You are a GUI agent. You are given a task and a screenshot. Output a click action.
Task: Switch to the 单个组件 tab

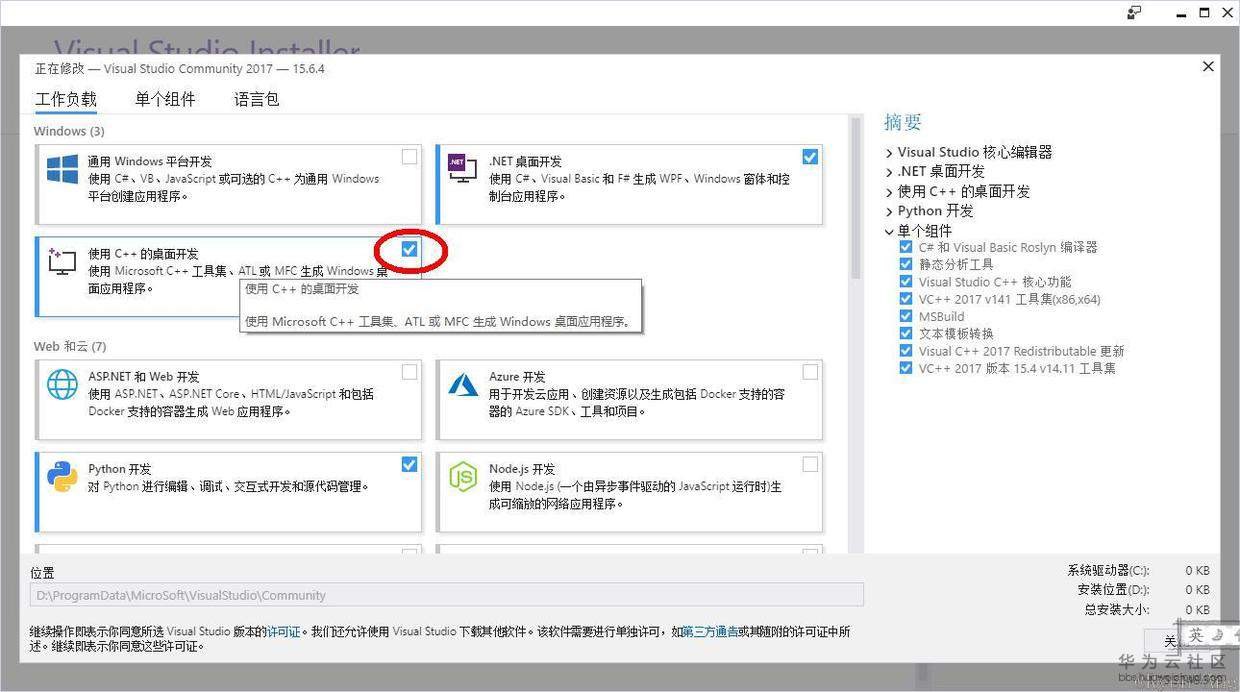pyautogui.click(x=165, y=99)
